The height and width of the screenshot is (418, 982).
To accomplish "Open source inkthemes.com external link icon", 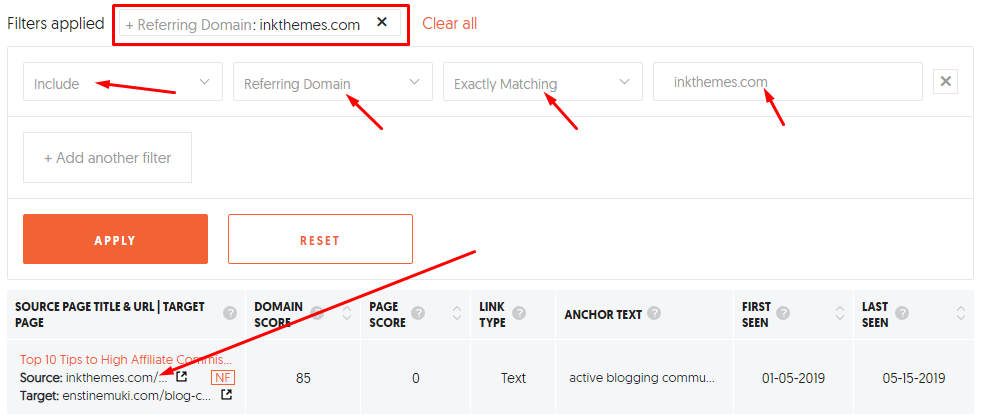I will (181, 377).
